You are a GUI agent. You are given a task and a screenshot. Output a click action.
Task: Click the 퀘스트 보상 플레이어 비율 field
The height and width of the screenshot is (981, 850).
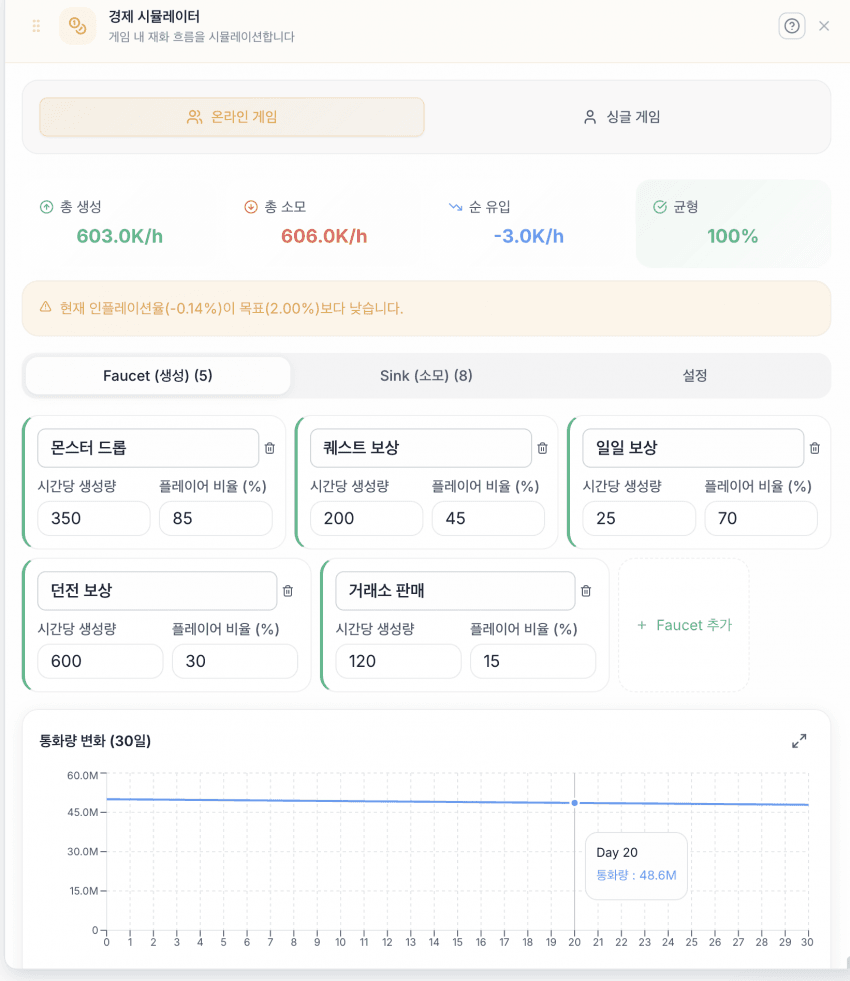coord(488,518)
